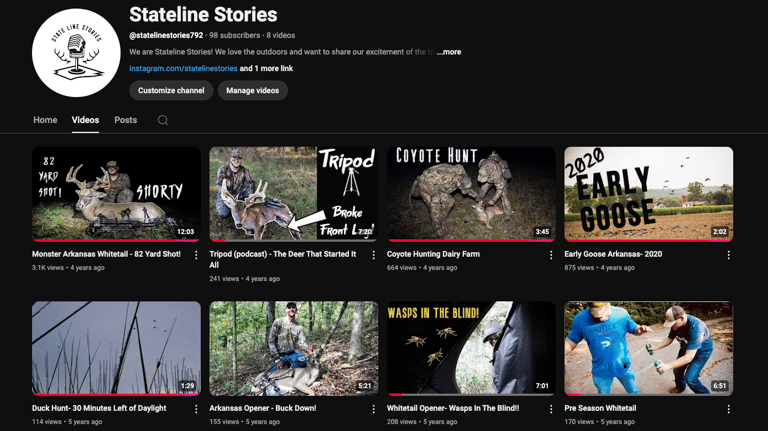Viewport: 768px width, 431px height.
Task: Open the Coyote Hunt thumbnail
Action: (x=471, y=194)
